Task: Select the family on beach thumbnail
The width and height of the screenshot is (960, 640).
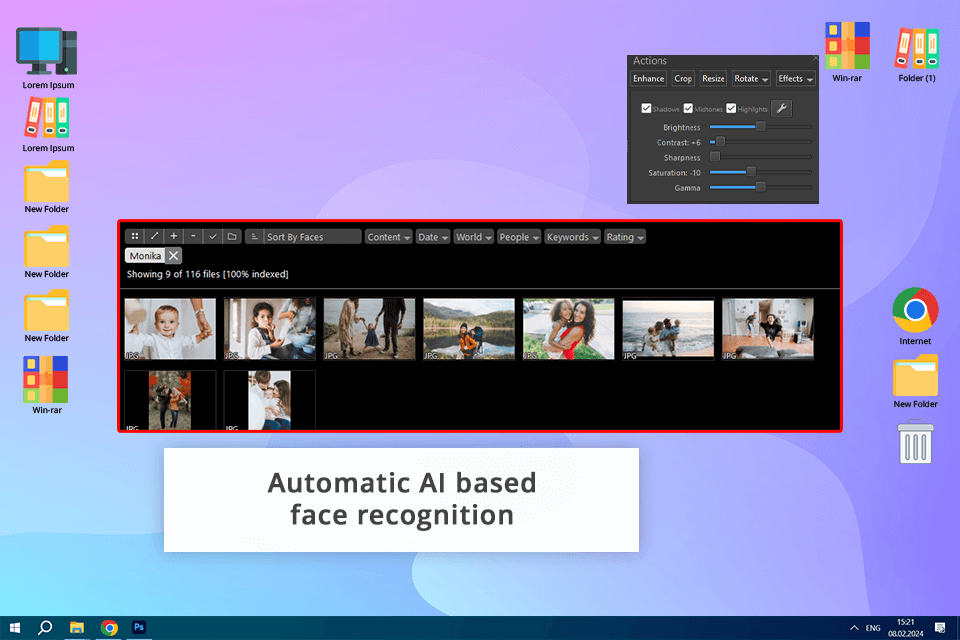Action: [668, 328]
